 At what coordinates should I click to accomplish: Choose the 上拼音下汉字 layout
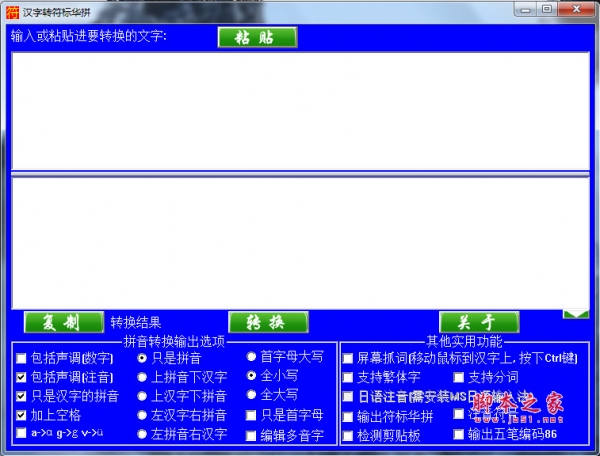click(142, 377)
